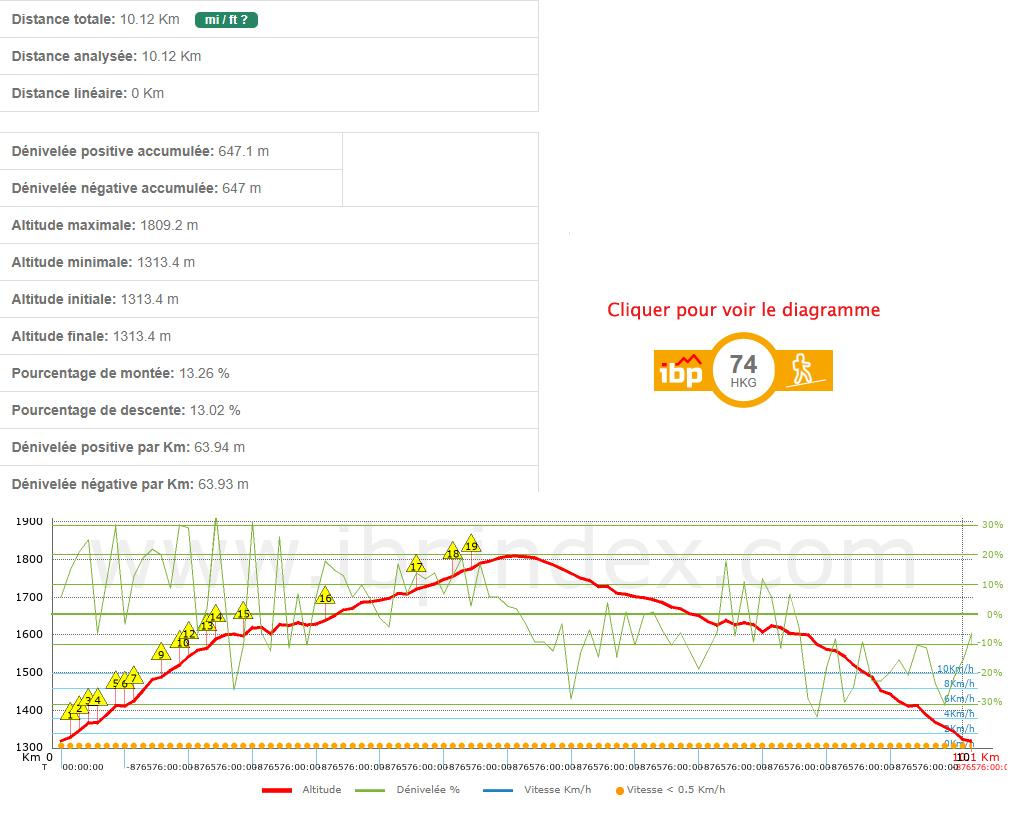
Task: Select waypoint marker 16 on the profile
Action: point(324,597)
